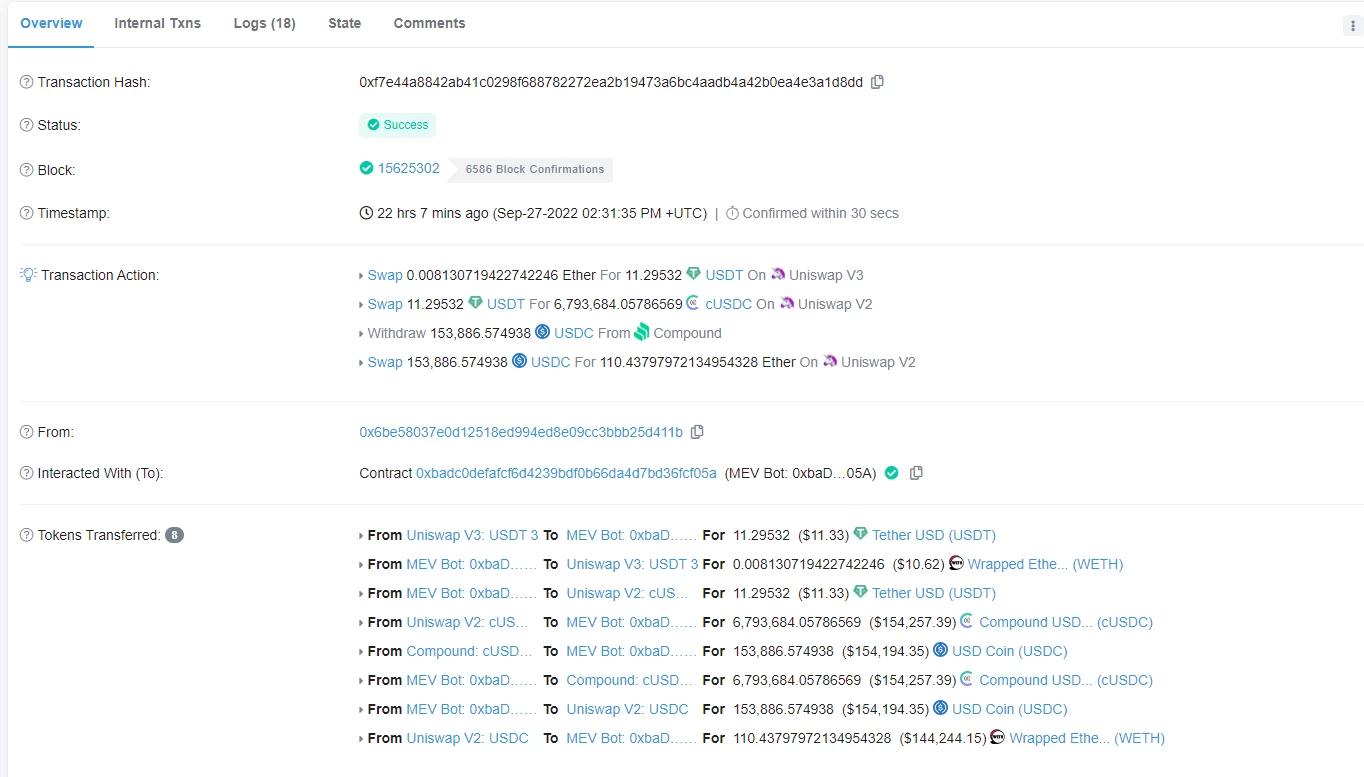Open Compound: cUSD... sender link

(x=470, y=651)
